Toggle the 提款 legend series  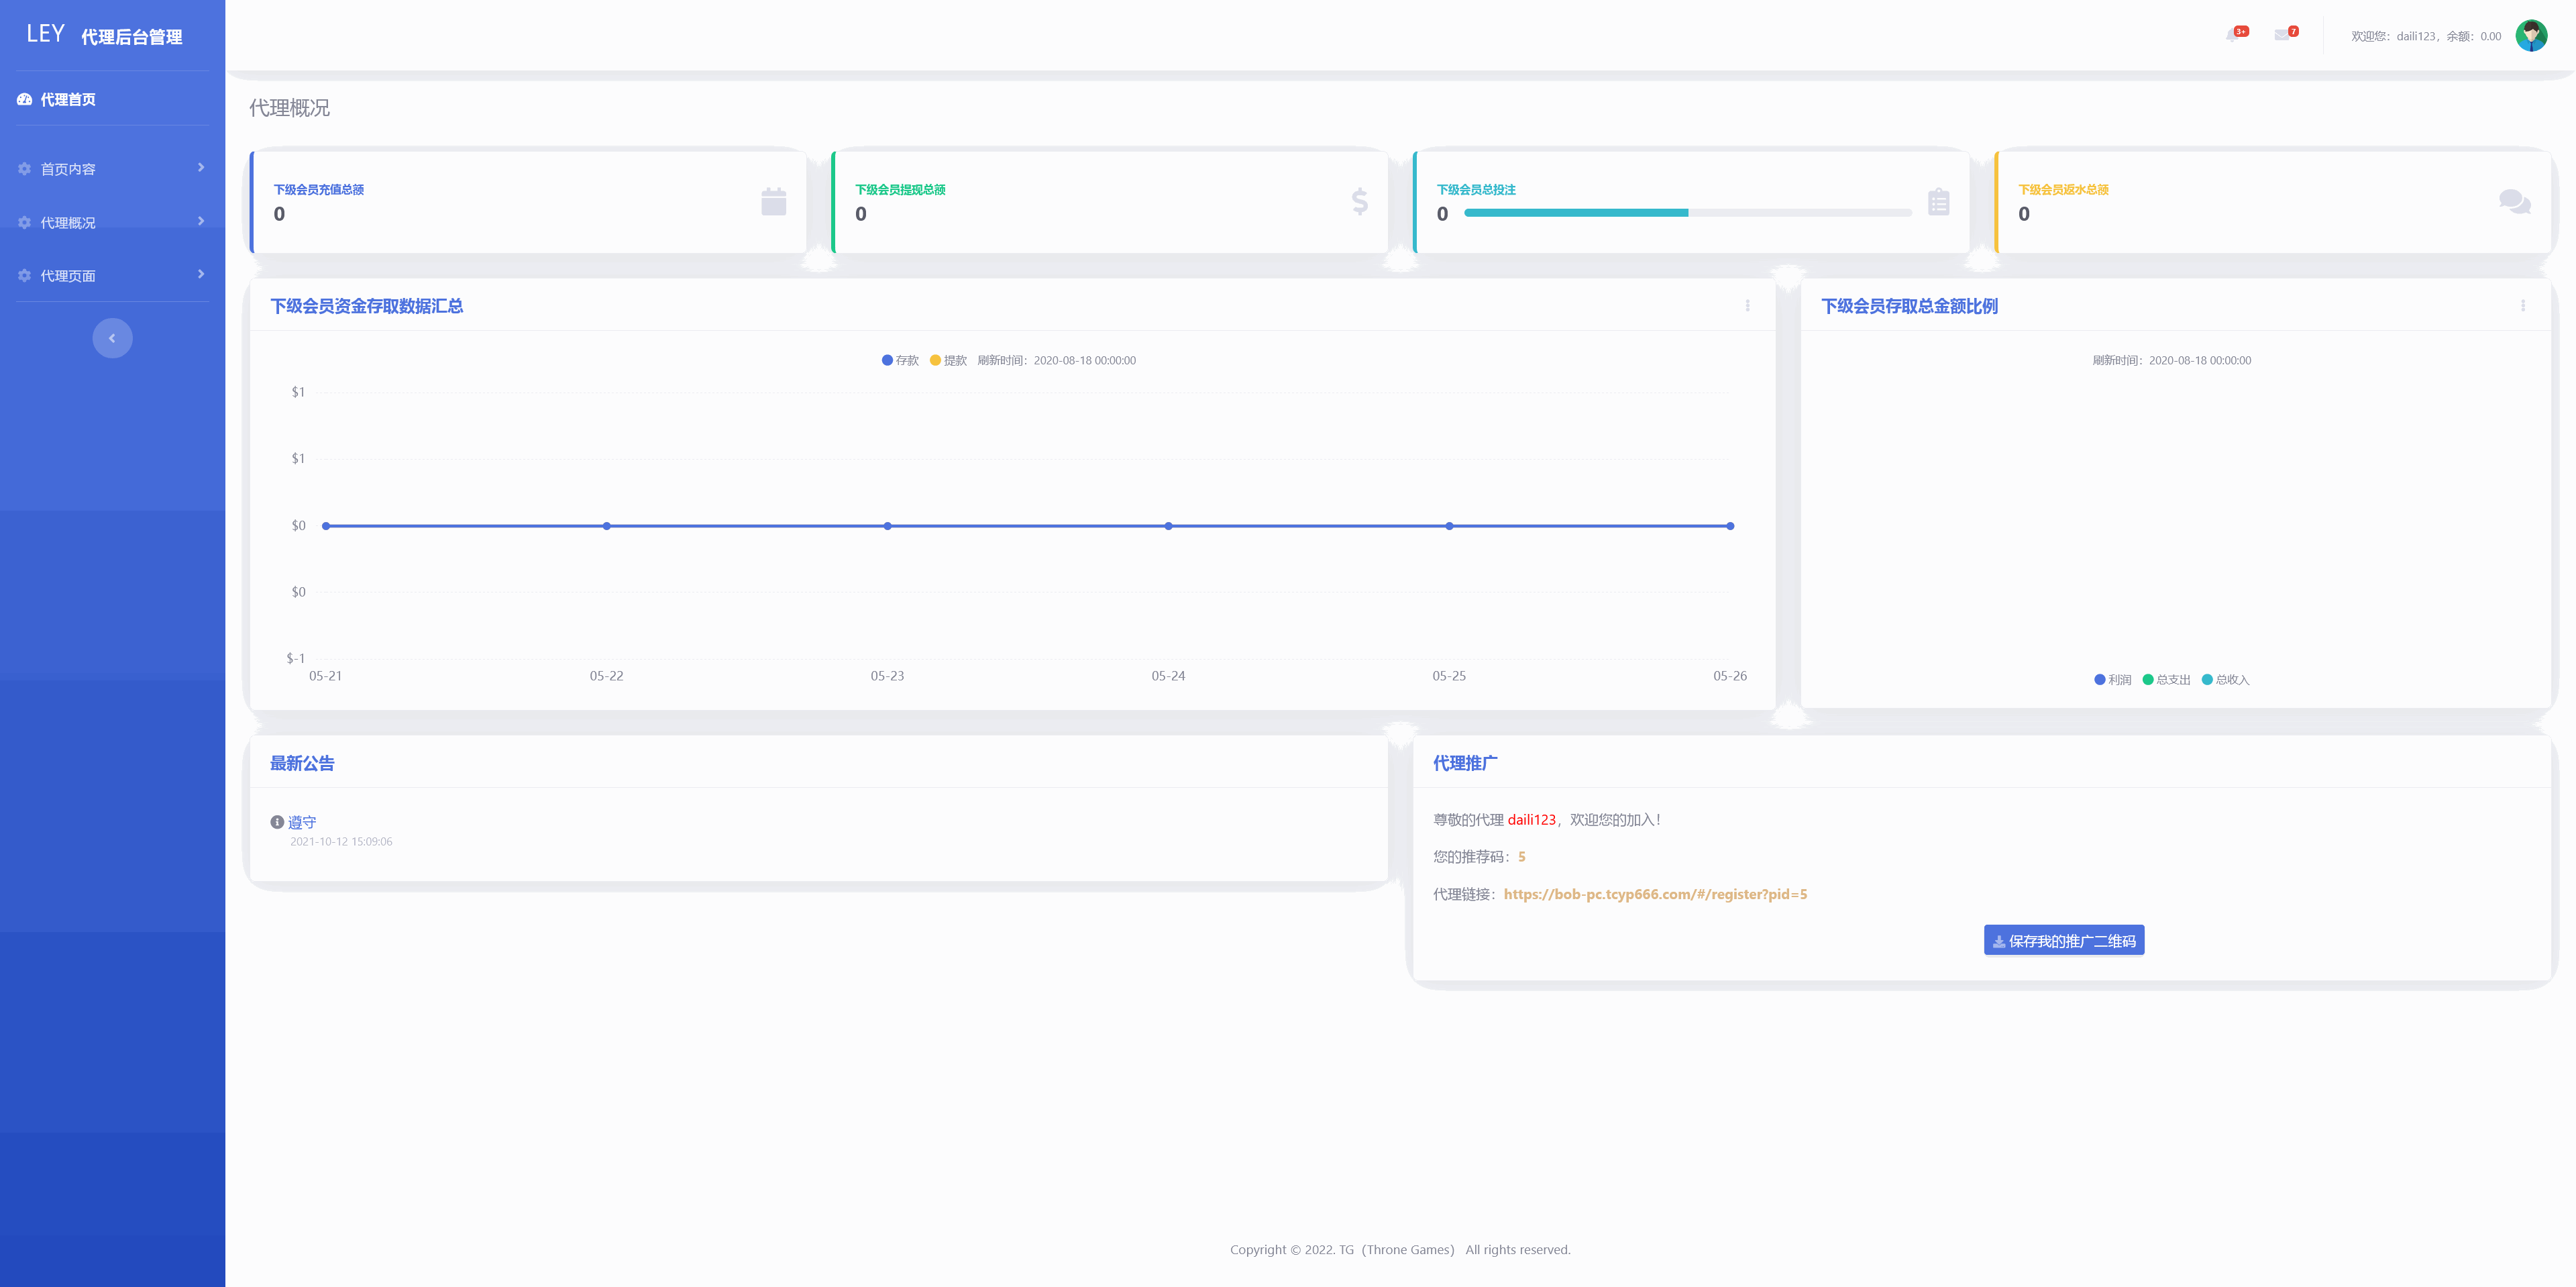pyautogui.click(x=948, y=361)
